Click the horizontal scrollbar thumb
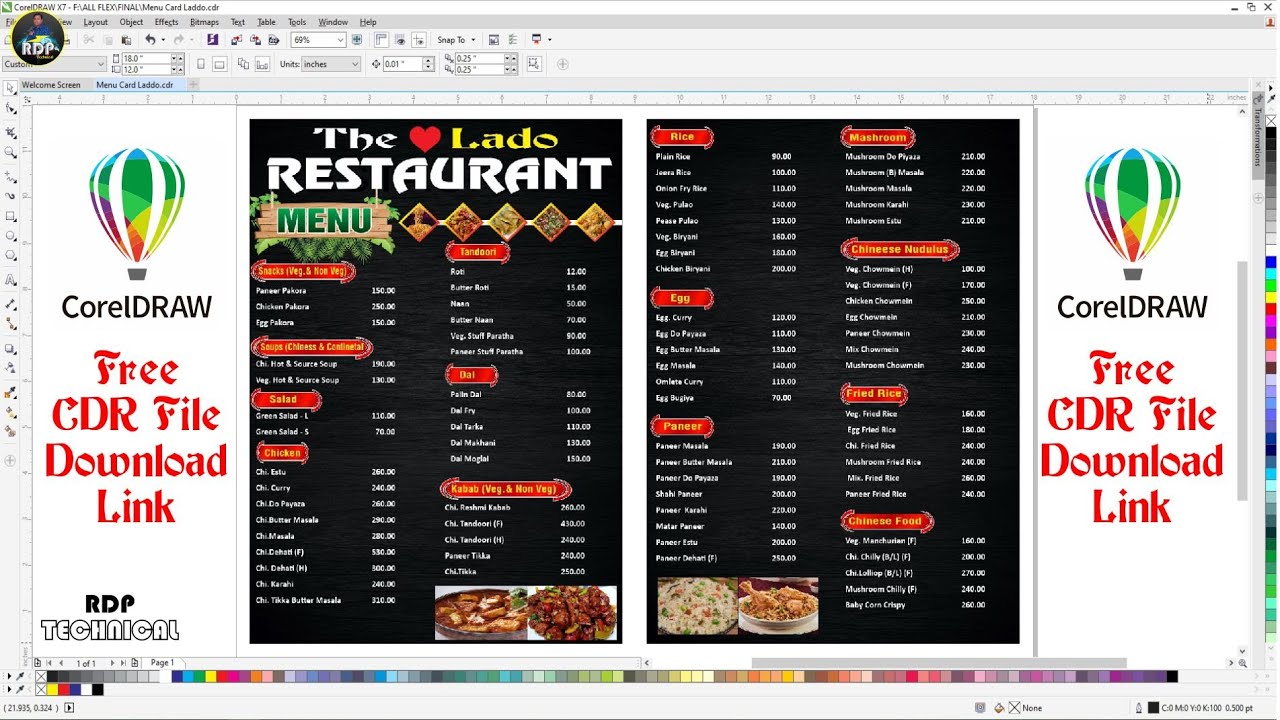The width and height of the screenshot is (1280, 720). click(x=939, y=663)
